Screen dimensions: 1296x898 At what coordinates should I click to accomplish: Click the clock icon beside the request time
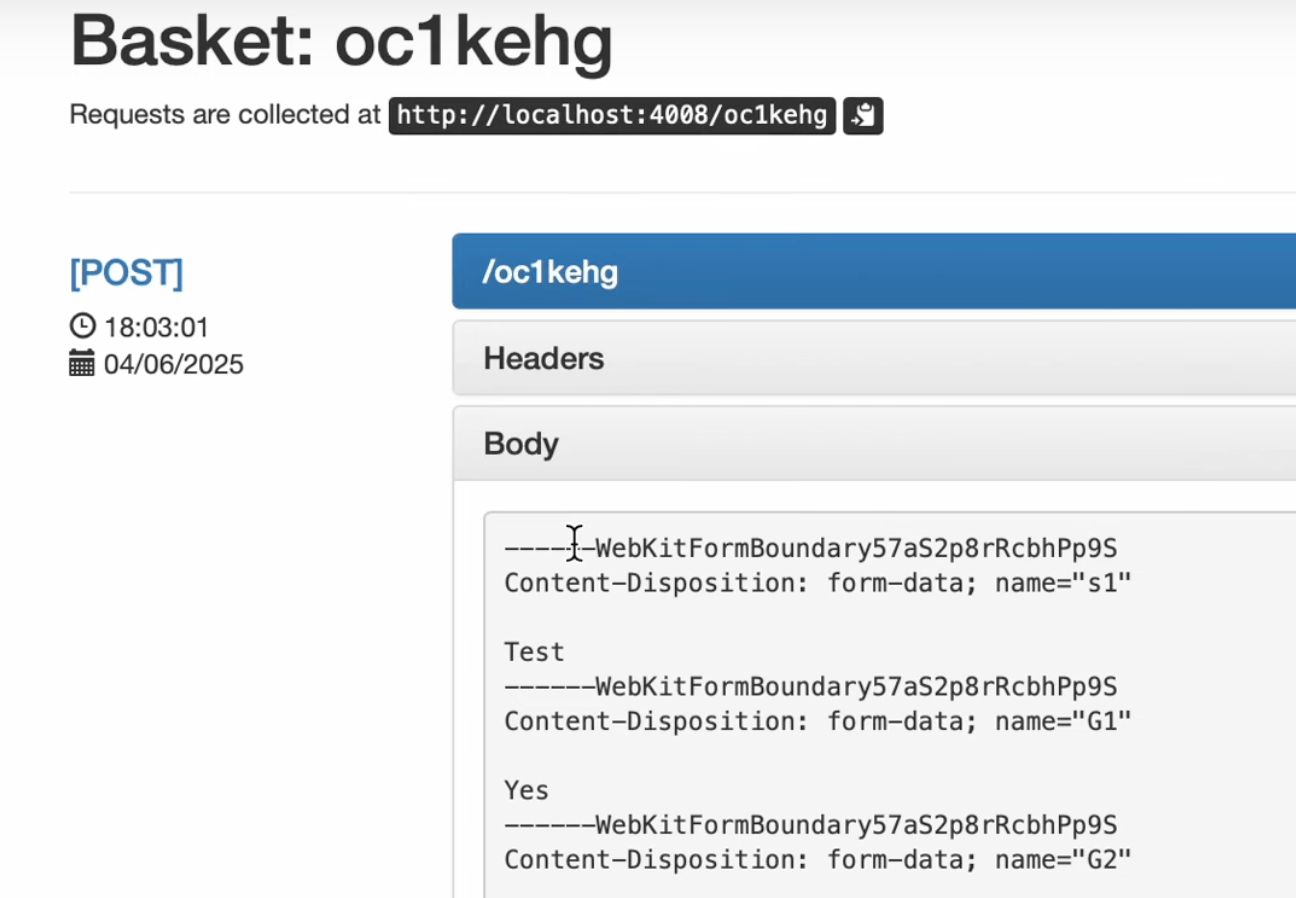tap(82, 327)
